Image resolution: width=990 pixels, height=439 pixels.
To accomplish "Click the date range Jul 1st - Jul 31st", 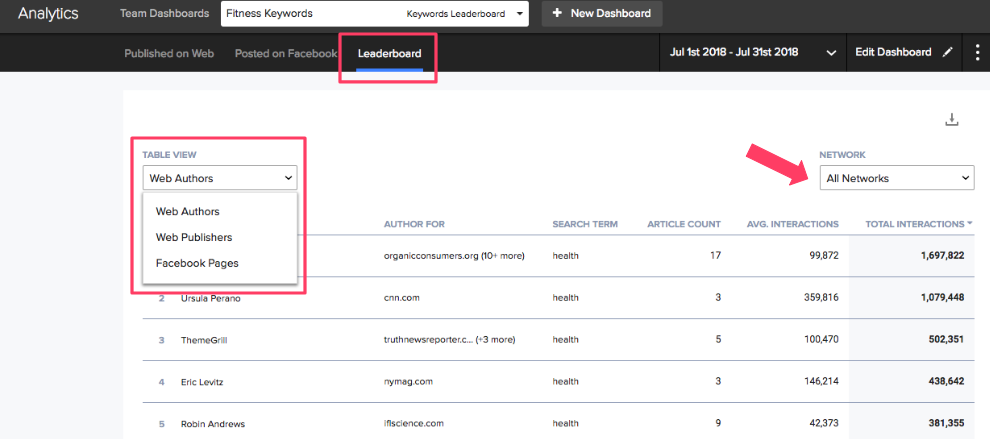I will tap(734, 52).
